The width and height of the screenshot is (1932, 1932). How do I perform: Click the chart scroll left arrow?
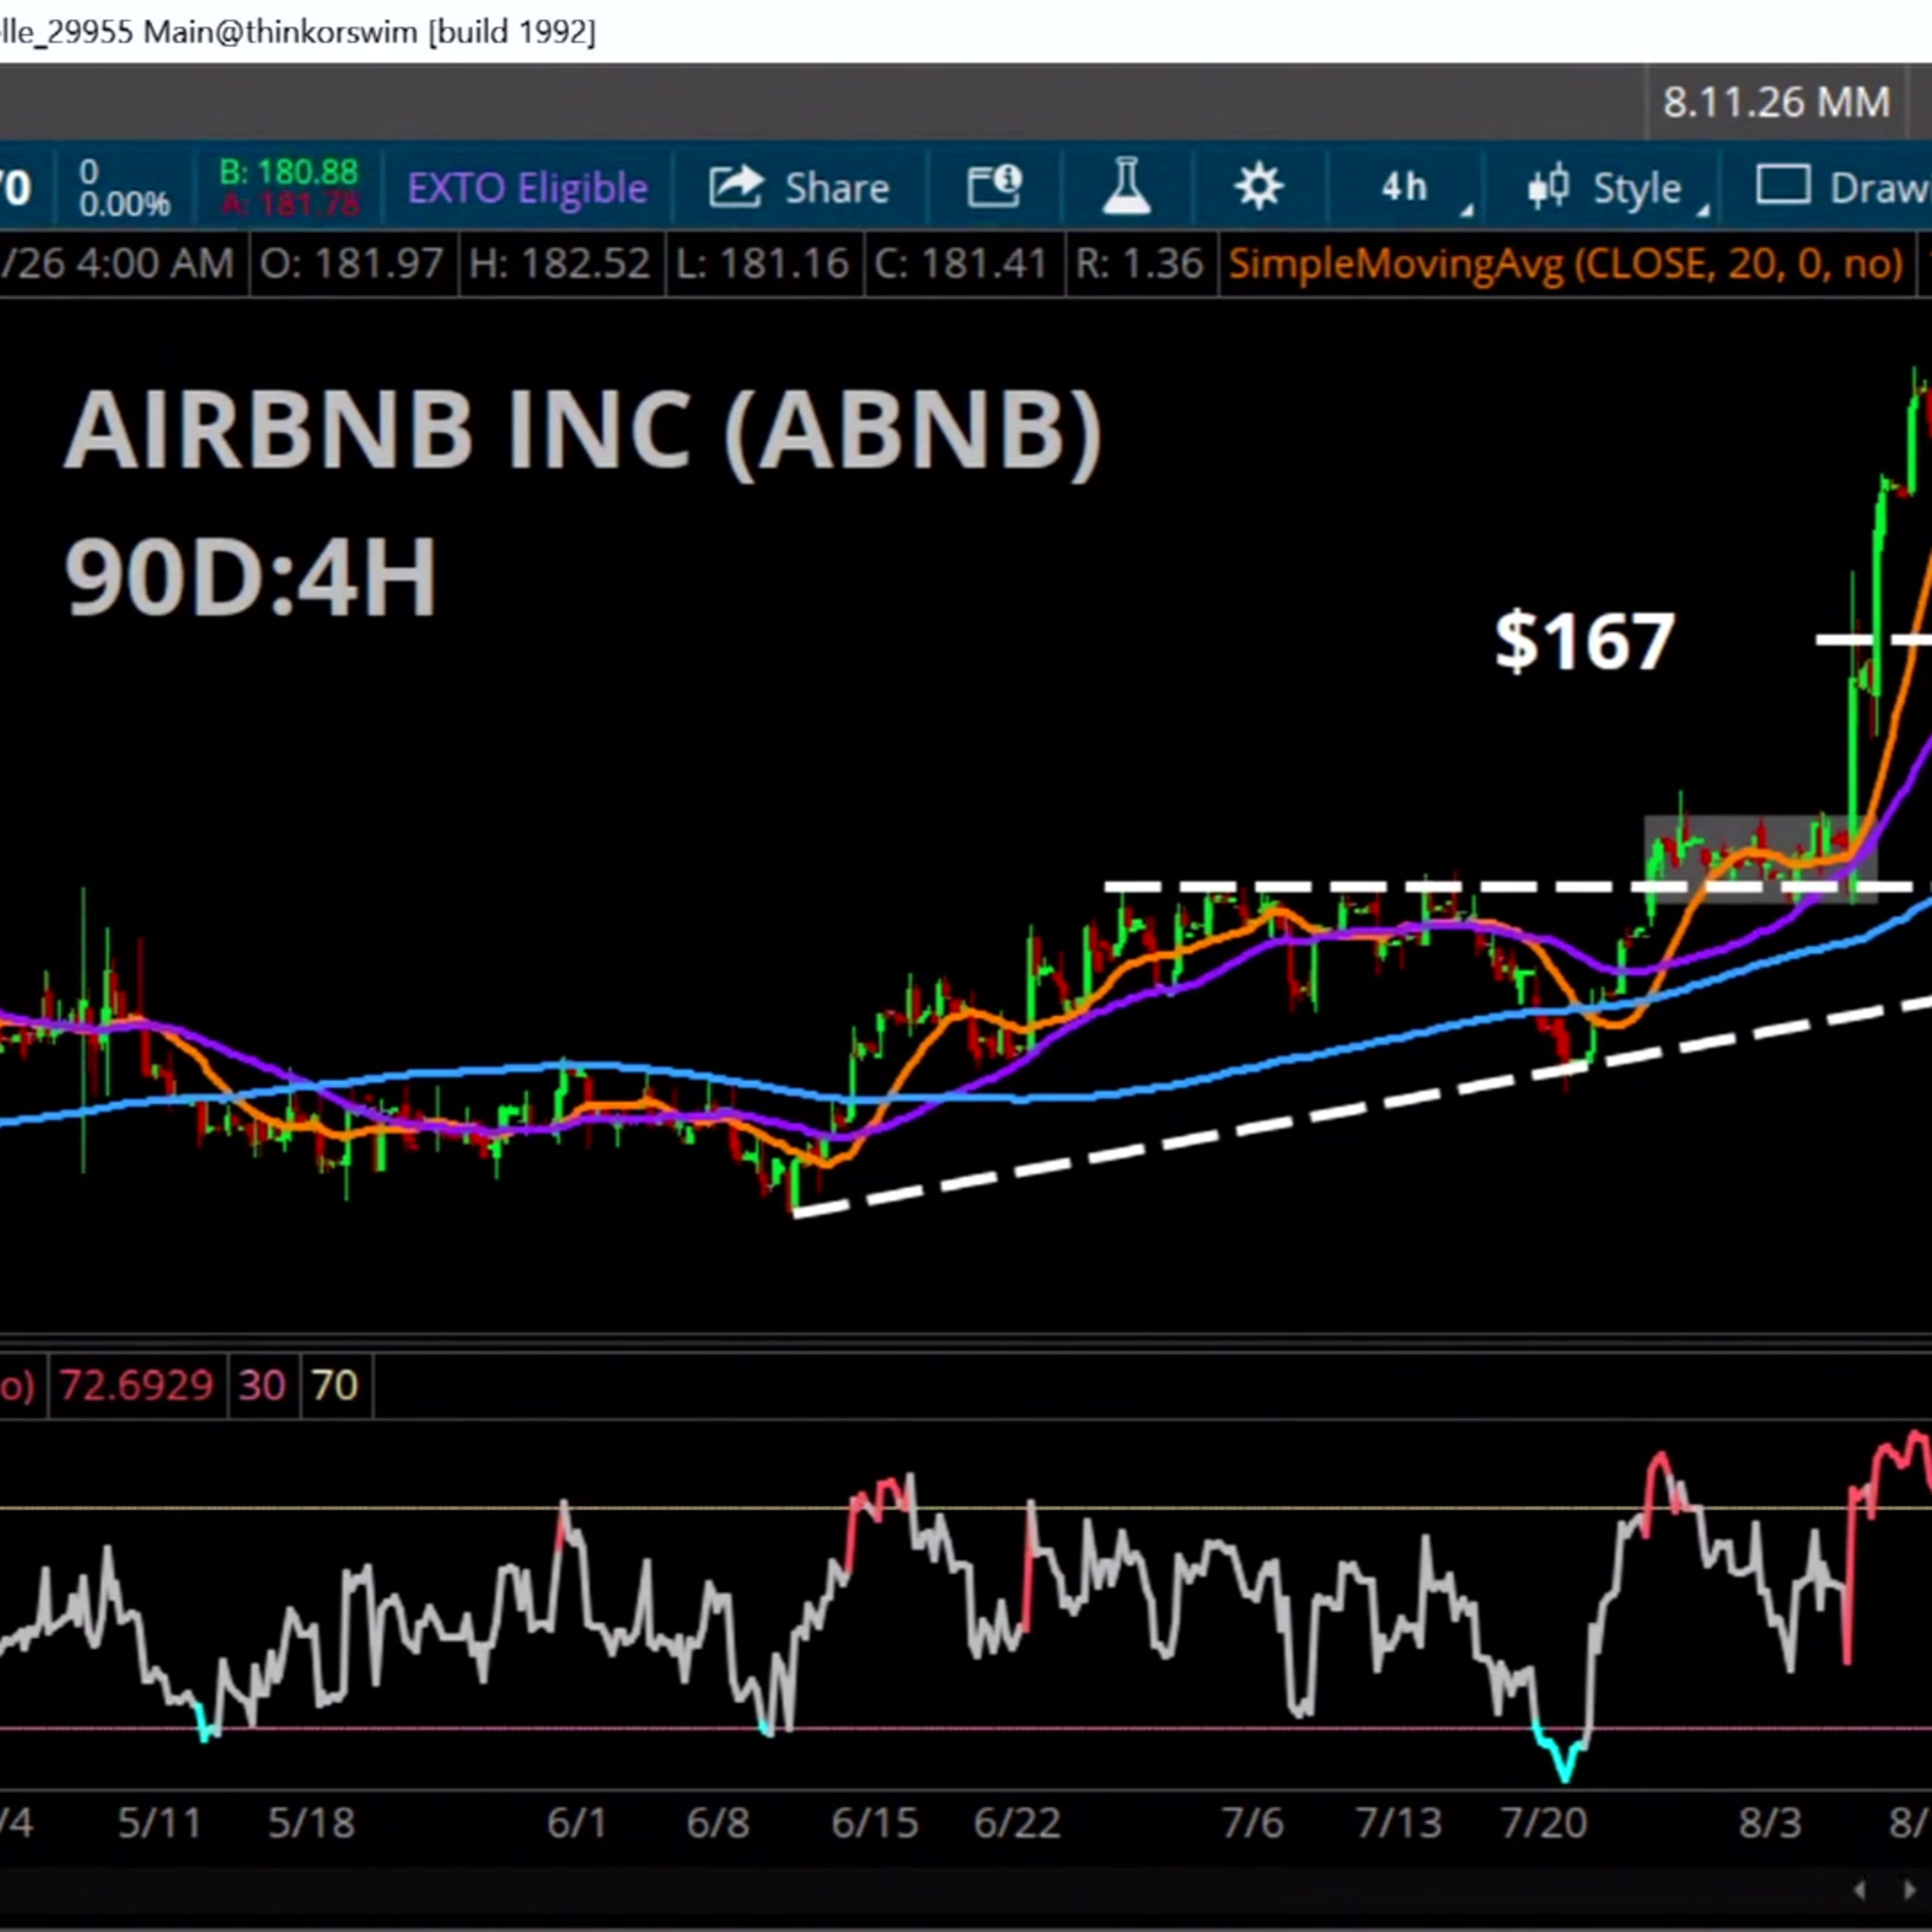tap(1860, 1890)
